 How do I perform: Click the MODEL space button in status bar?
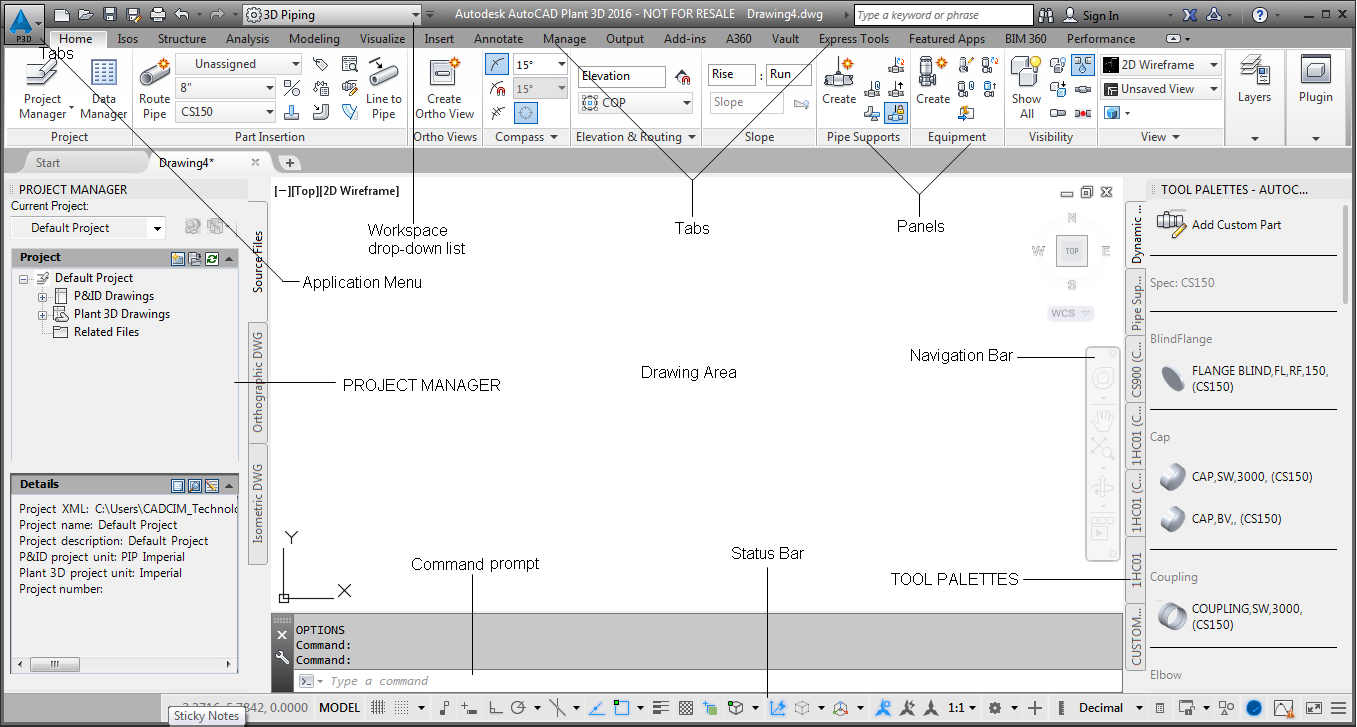(339, 707)
